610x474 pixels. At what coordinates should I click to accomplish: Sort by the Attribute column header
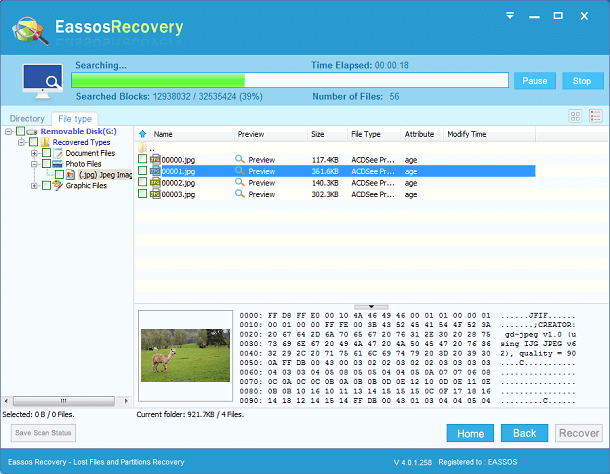click(x=422, y=134)
